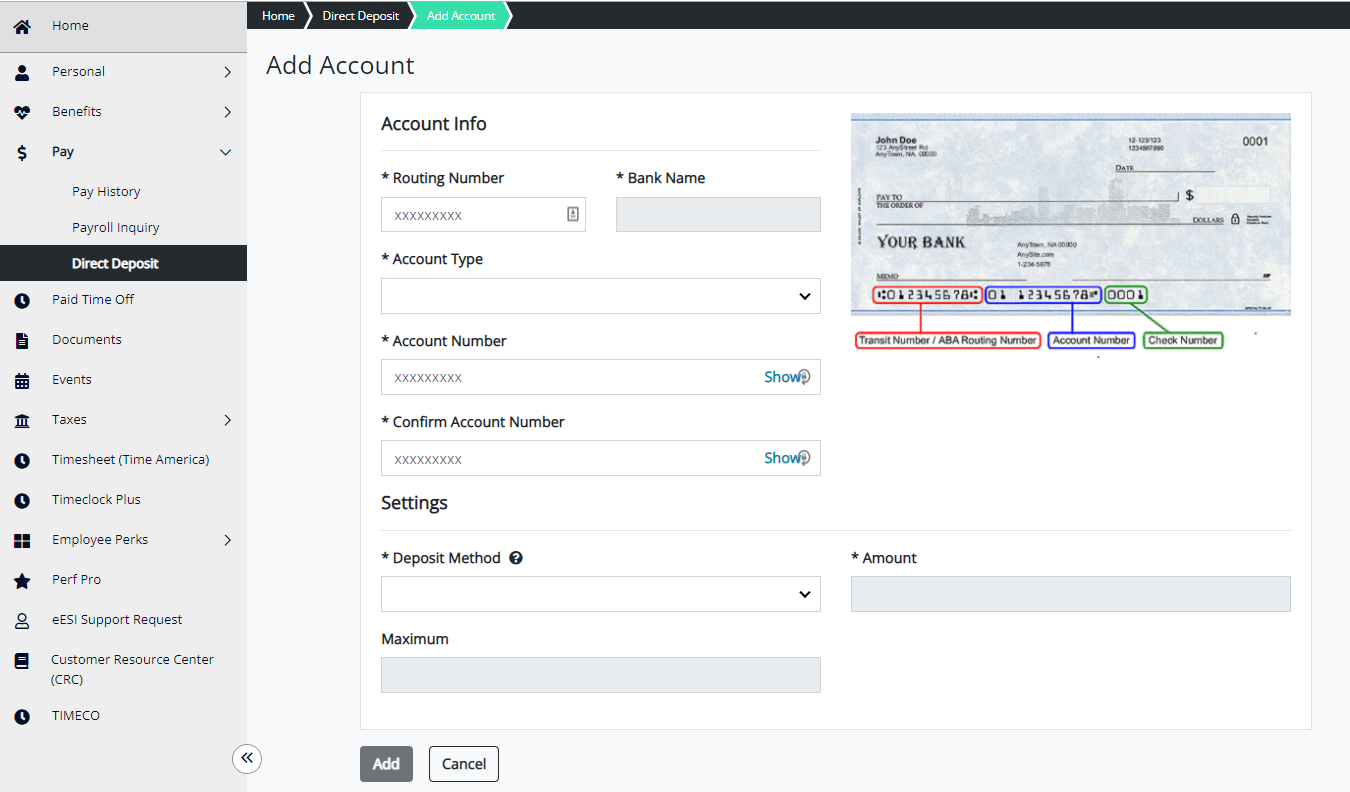Screen dimensions: 1350x792
Task: Click the Benefits heart icon
Action: pos(22,111)
